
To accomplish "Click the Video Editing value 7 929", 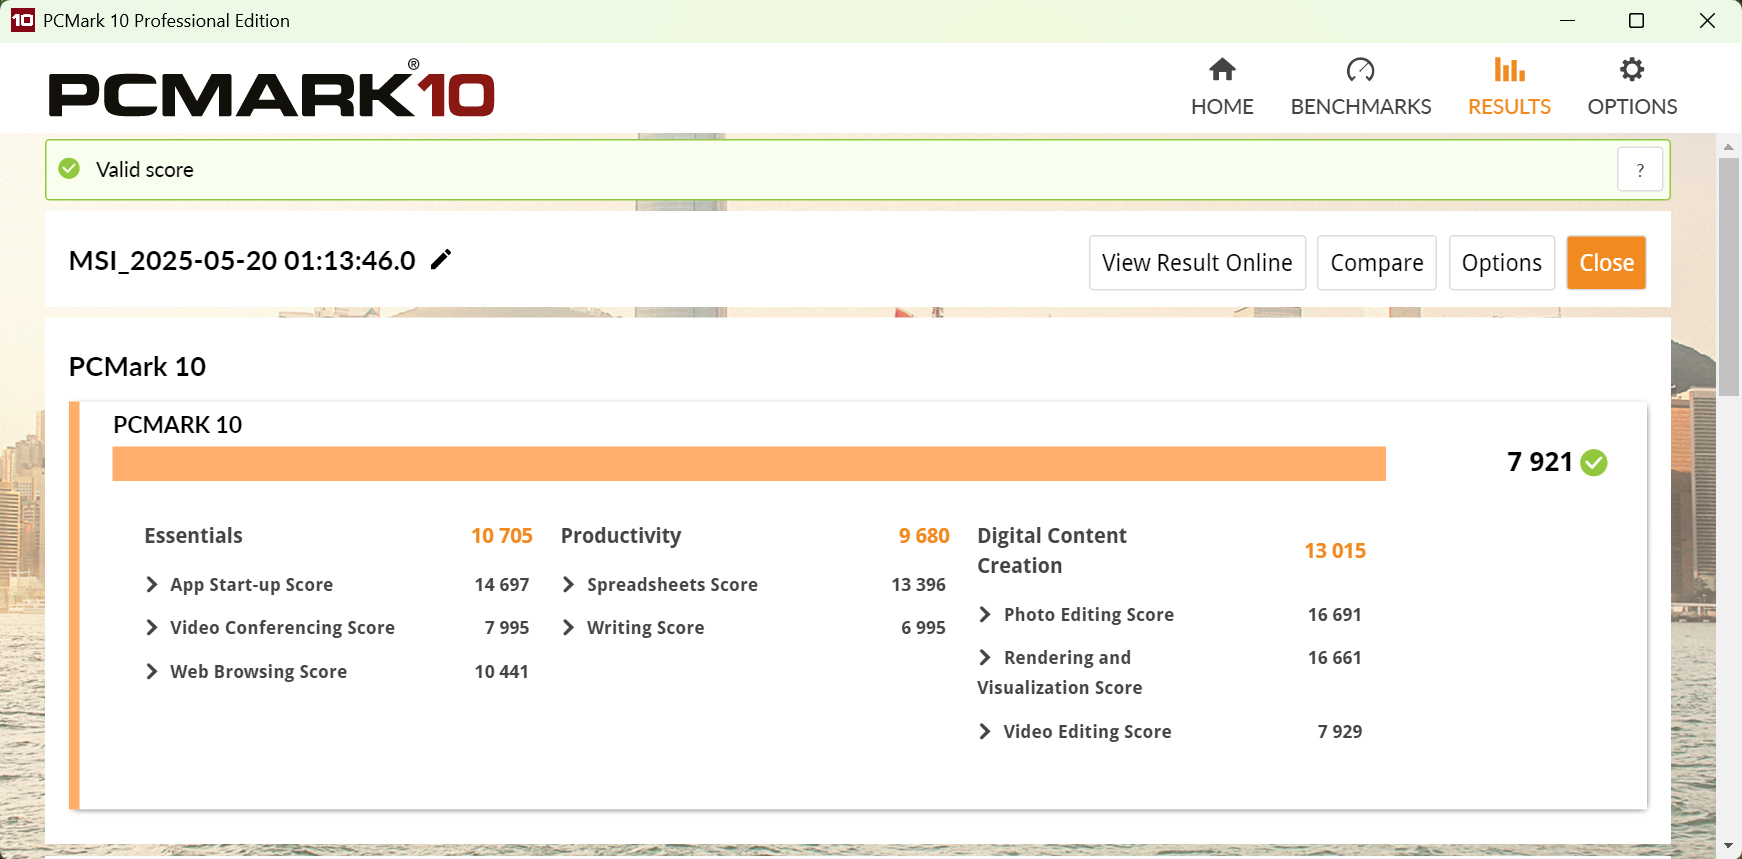I will point(1340,732).
